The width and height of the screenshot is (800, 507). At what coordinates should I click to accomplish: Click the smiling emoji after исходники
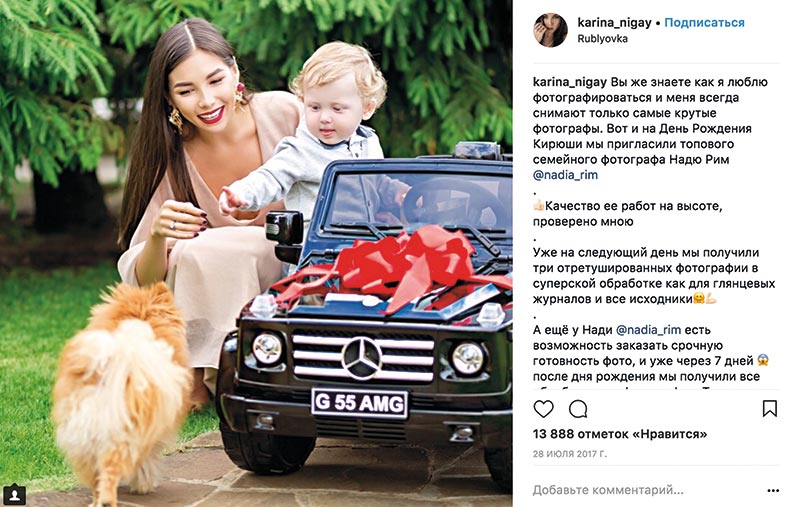tap(699, 299)
